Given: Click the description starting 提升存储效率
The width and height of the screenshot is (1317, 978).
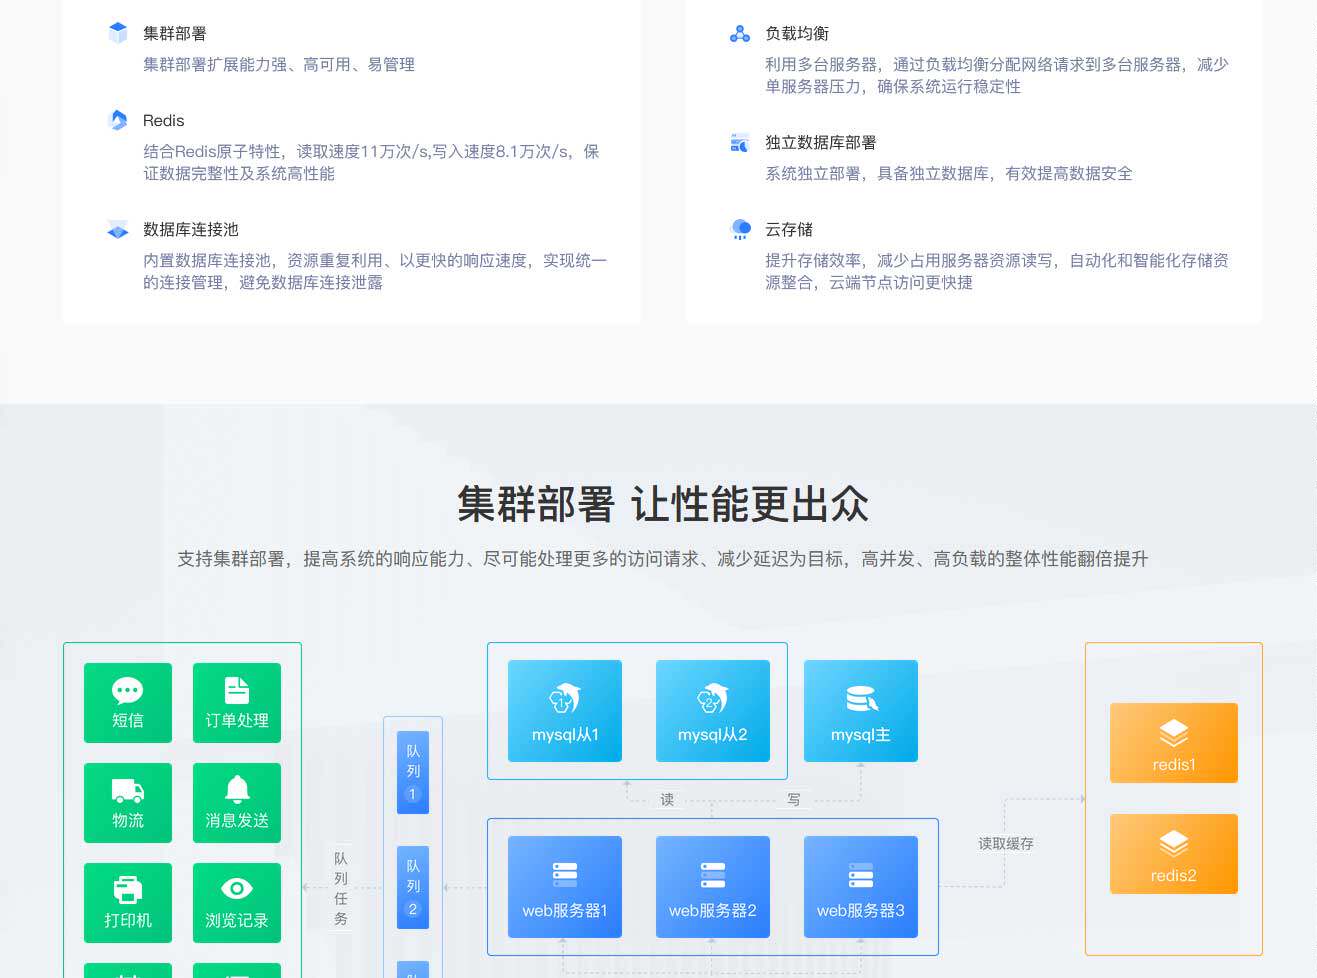Looking at the screenshot, I should [x=997, y=272].
